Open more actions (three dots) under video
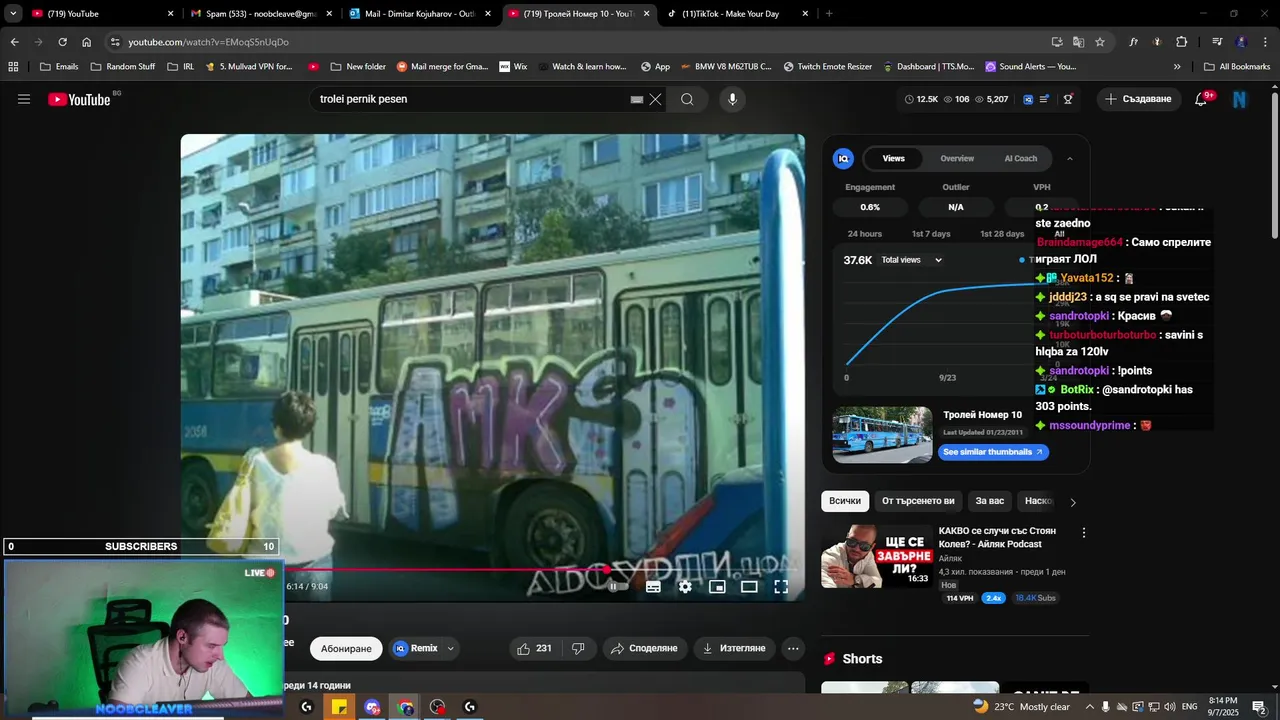 (793, 648)
